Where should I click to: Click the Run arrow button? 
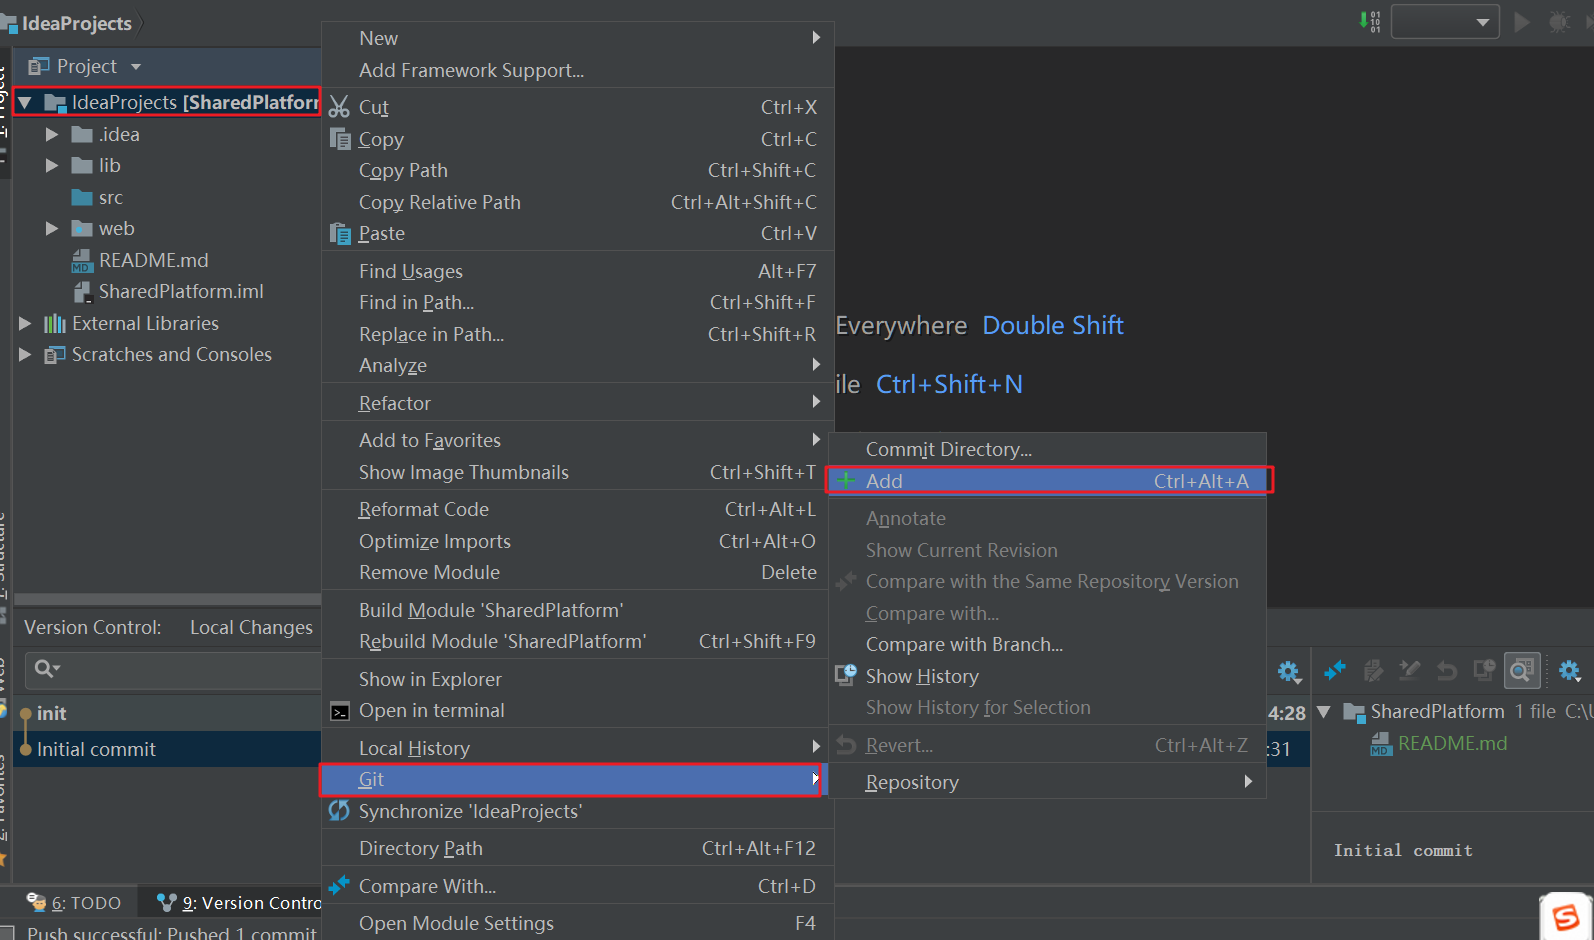[1522, 21]
